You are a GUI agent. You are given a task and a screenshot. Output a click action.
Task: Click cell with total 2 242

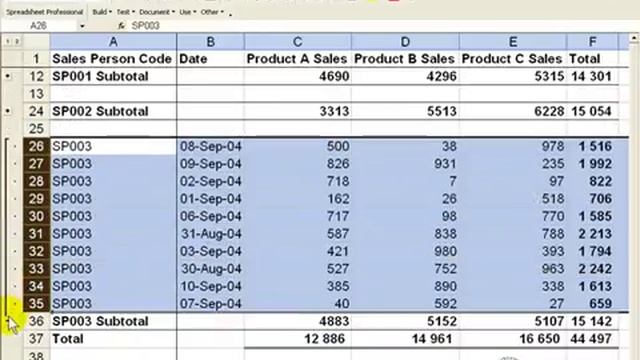click(592, 269)
